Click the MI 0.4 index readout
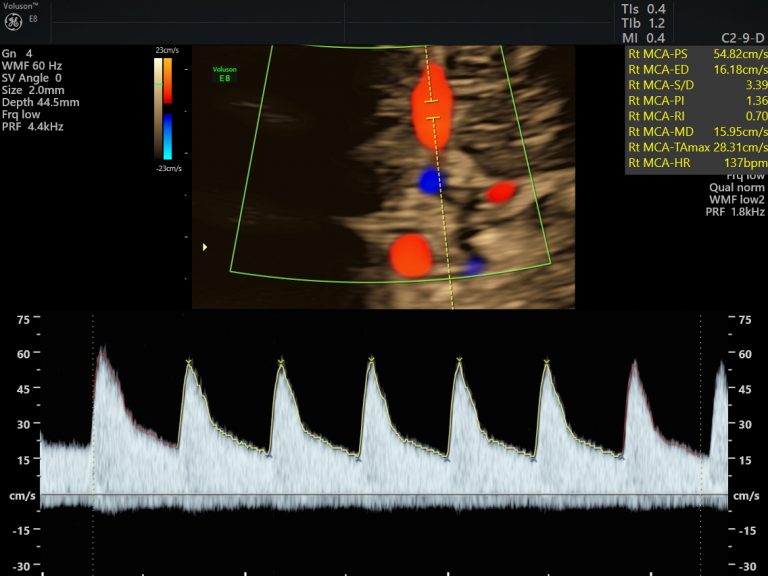 [643, 38]
